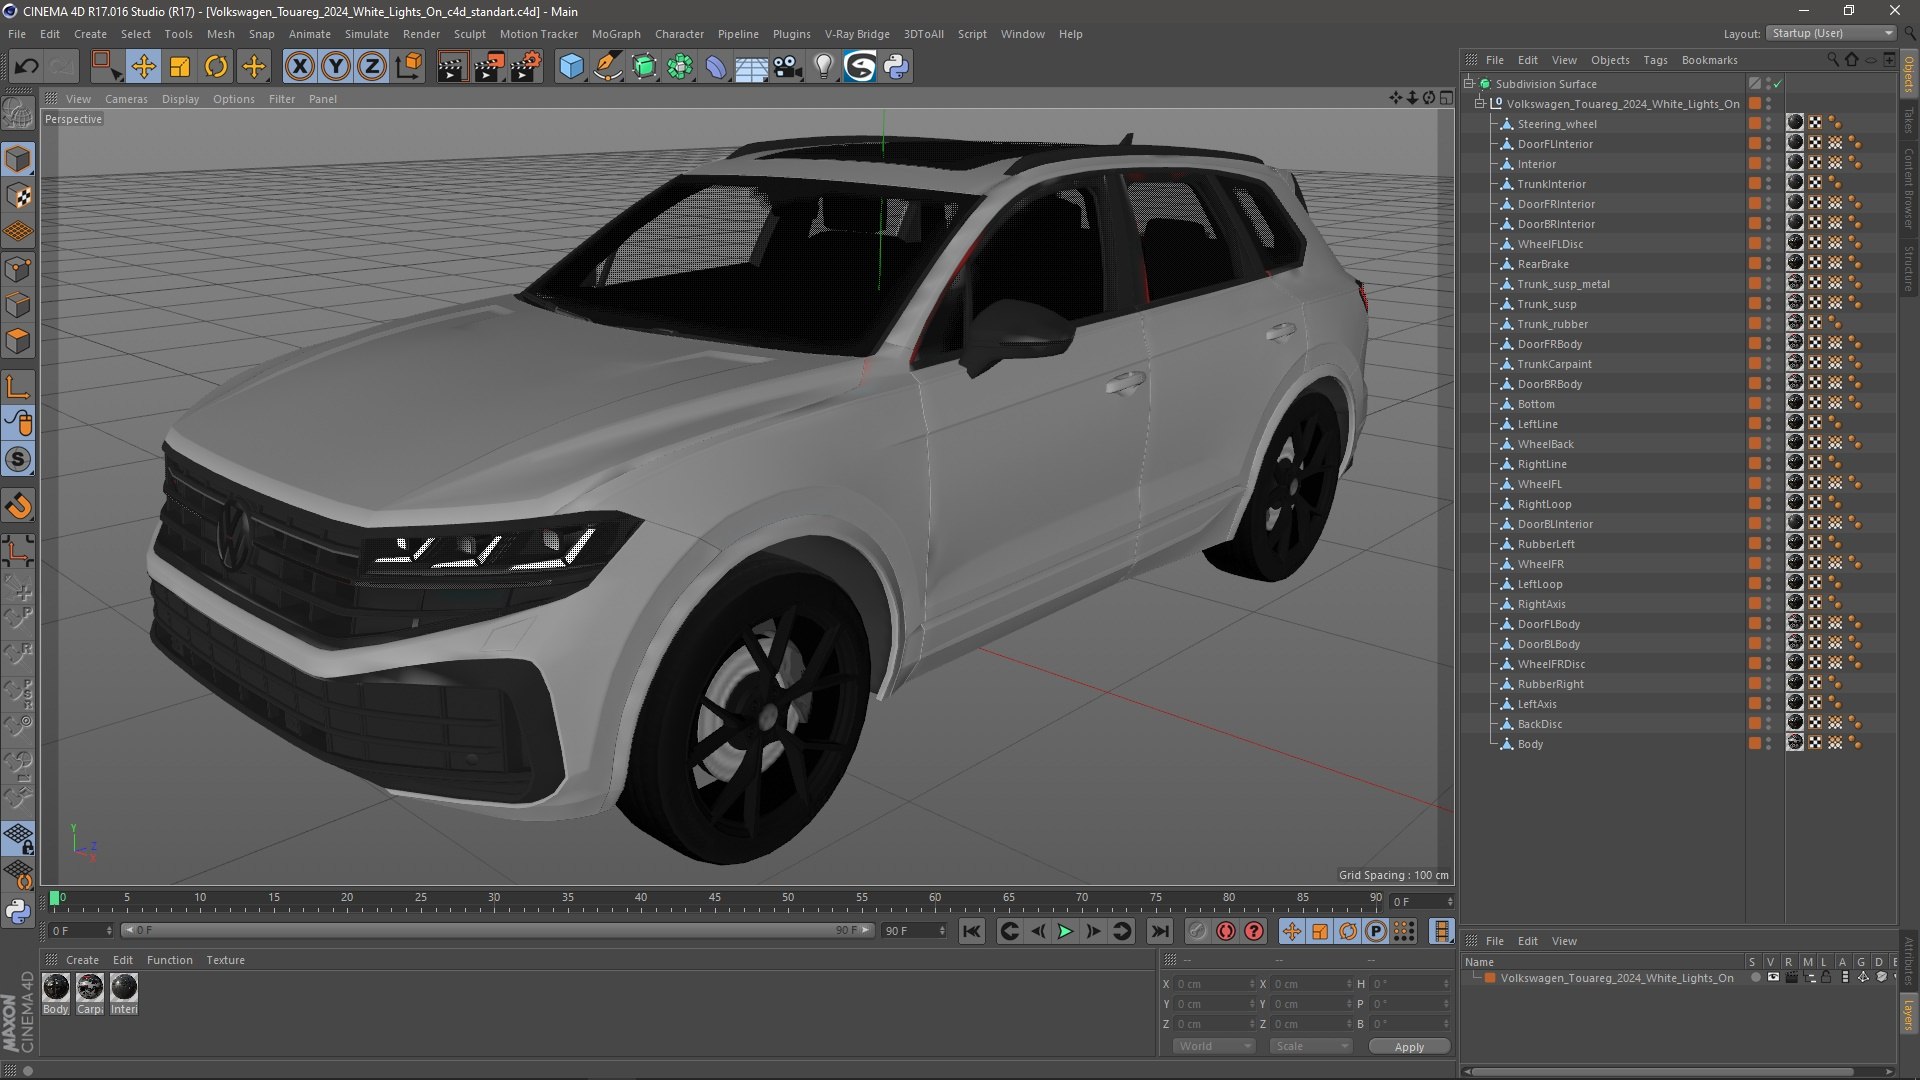Select the Scale tool icon
The image size is (1920, 1080).
point(180,67)
